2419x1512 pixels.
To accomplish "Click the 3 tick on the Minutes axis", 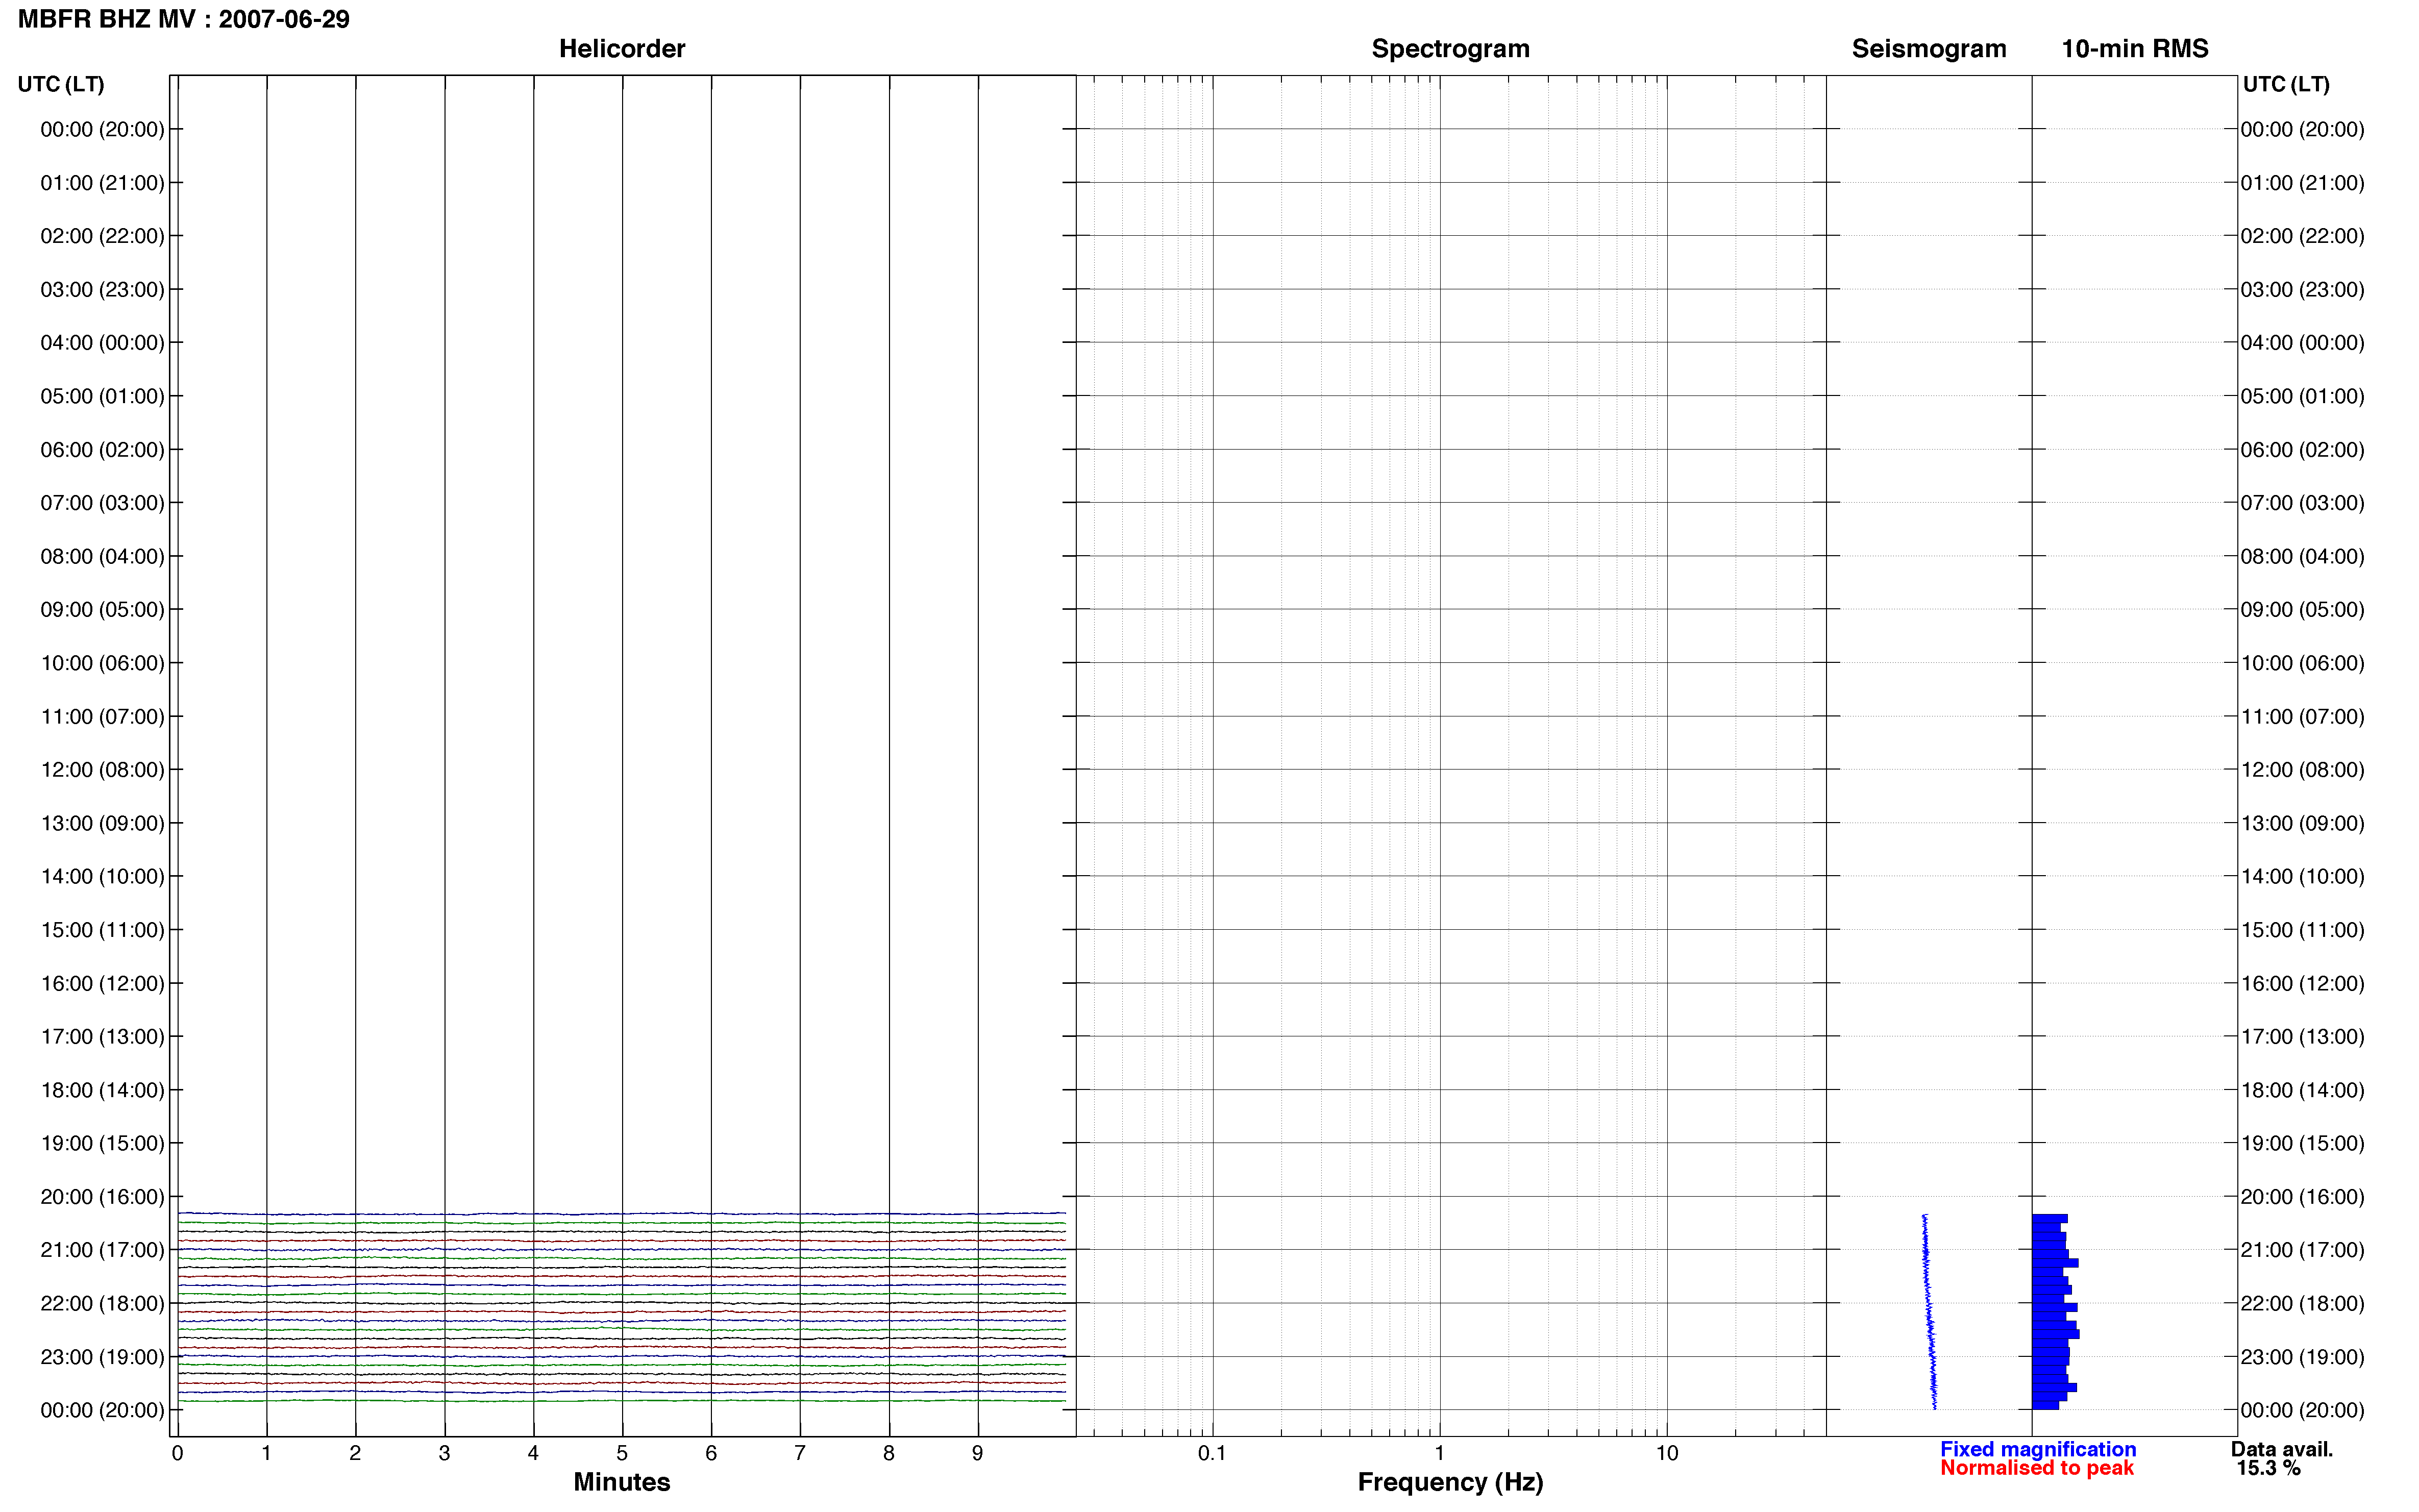I will point(444,1453).
